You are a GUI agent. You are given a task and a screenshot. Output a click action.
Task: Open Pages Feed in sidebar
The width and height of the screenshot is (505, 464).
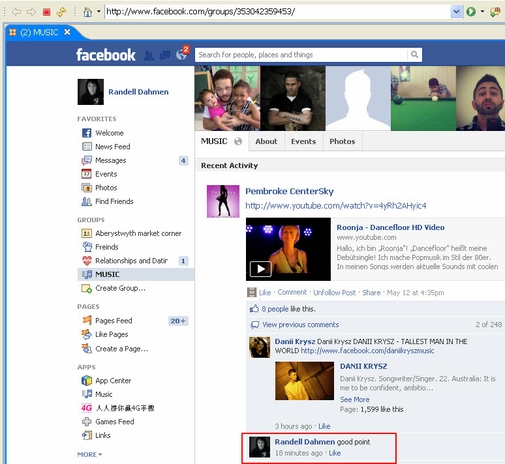tap(114, 321)
